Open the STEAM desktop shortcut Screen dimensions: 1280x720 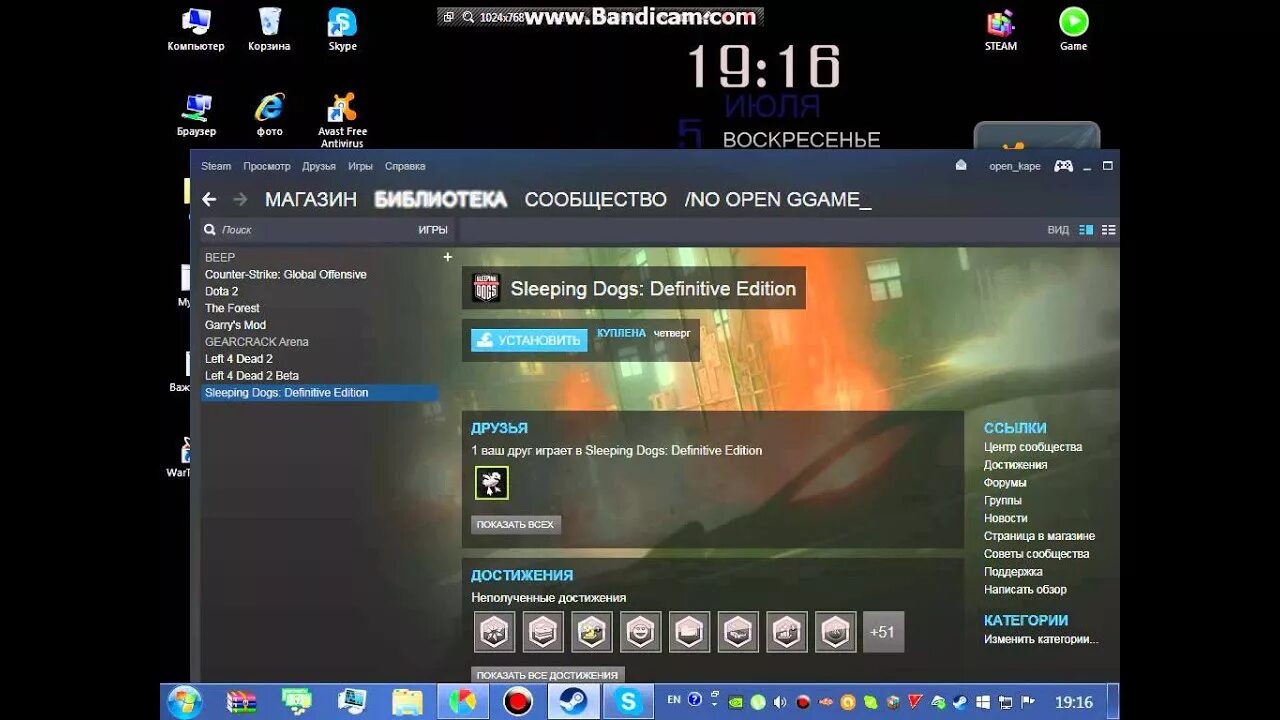[x=1001, y=30]
